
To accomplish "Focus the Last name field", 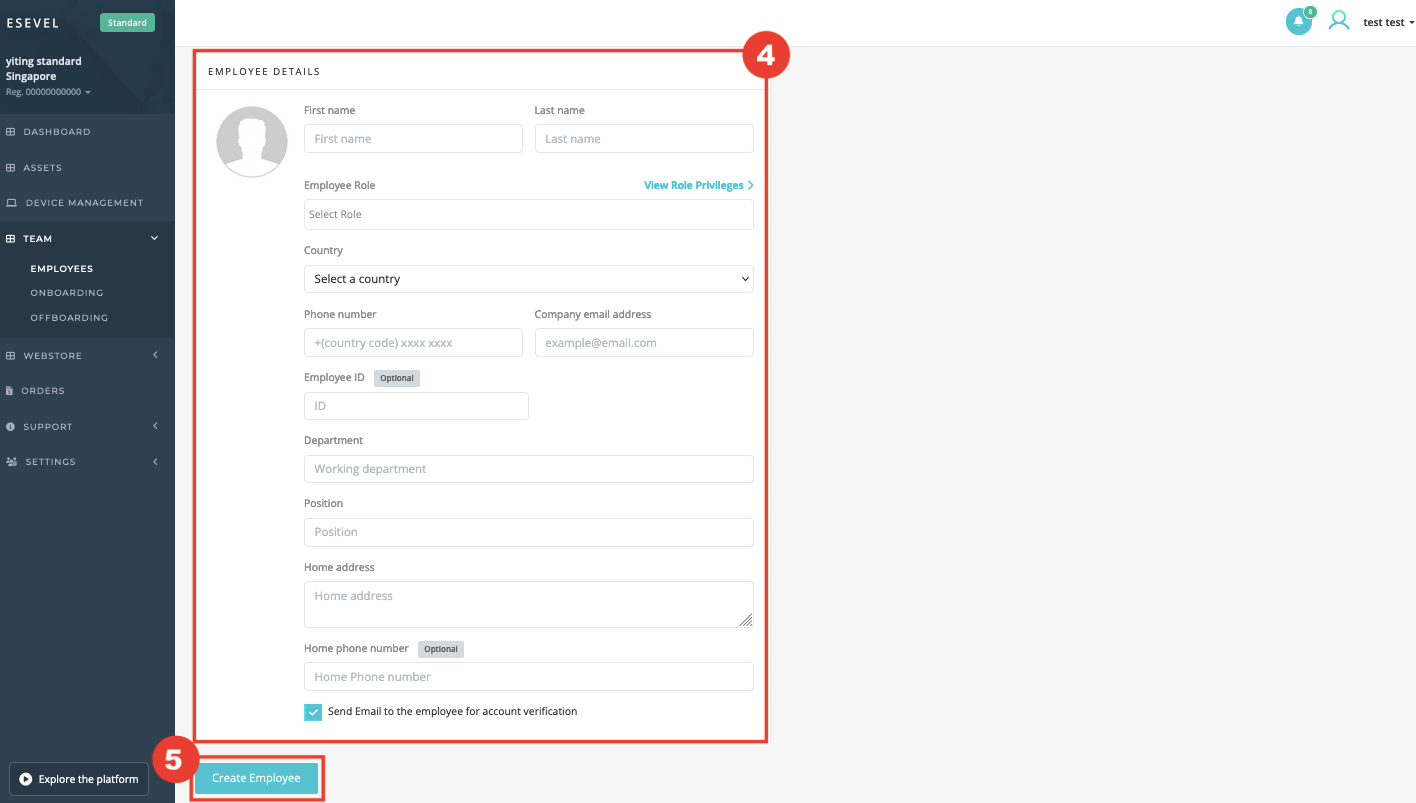I will click(x=644, y=139).
